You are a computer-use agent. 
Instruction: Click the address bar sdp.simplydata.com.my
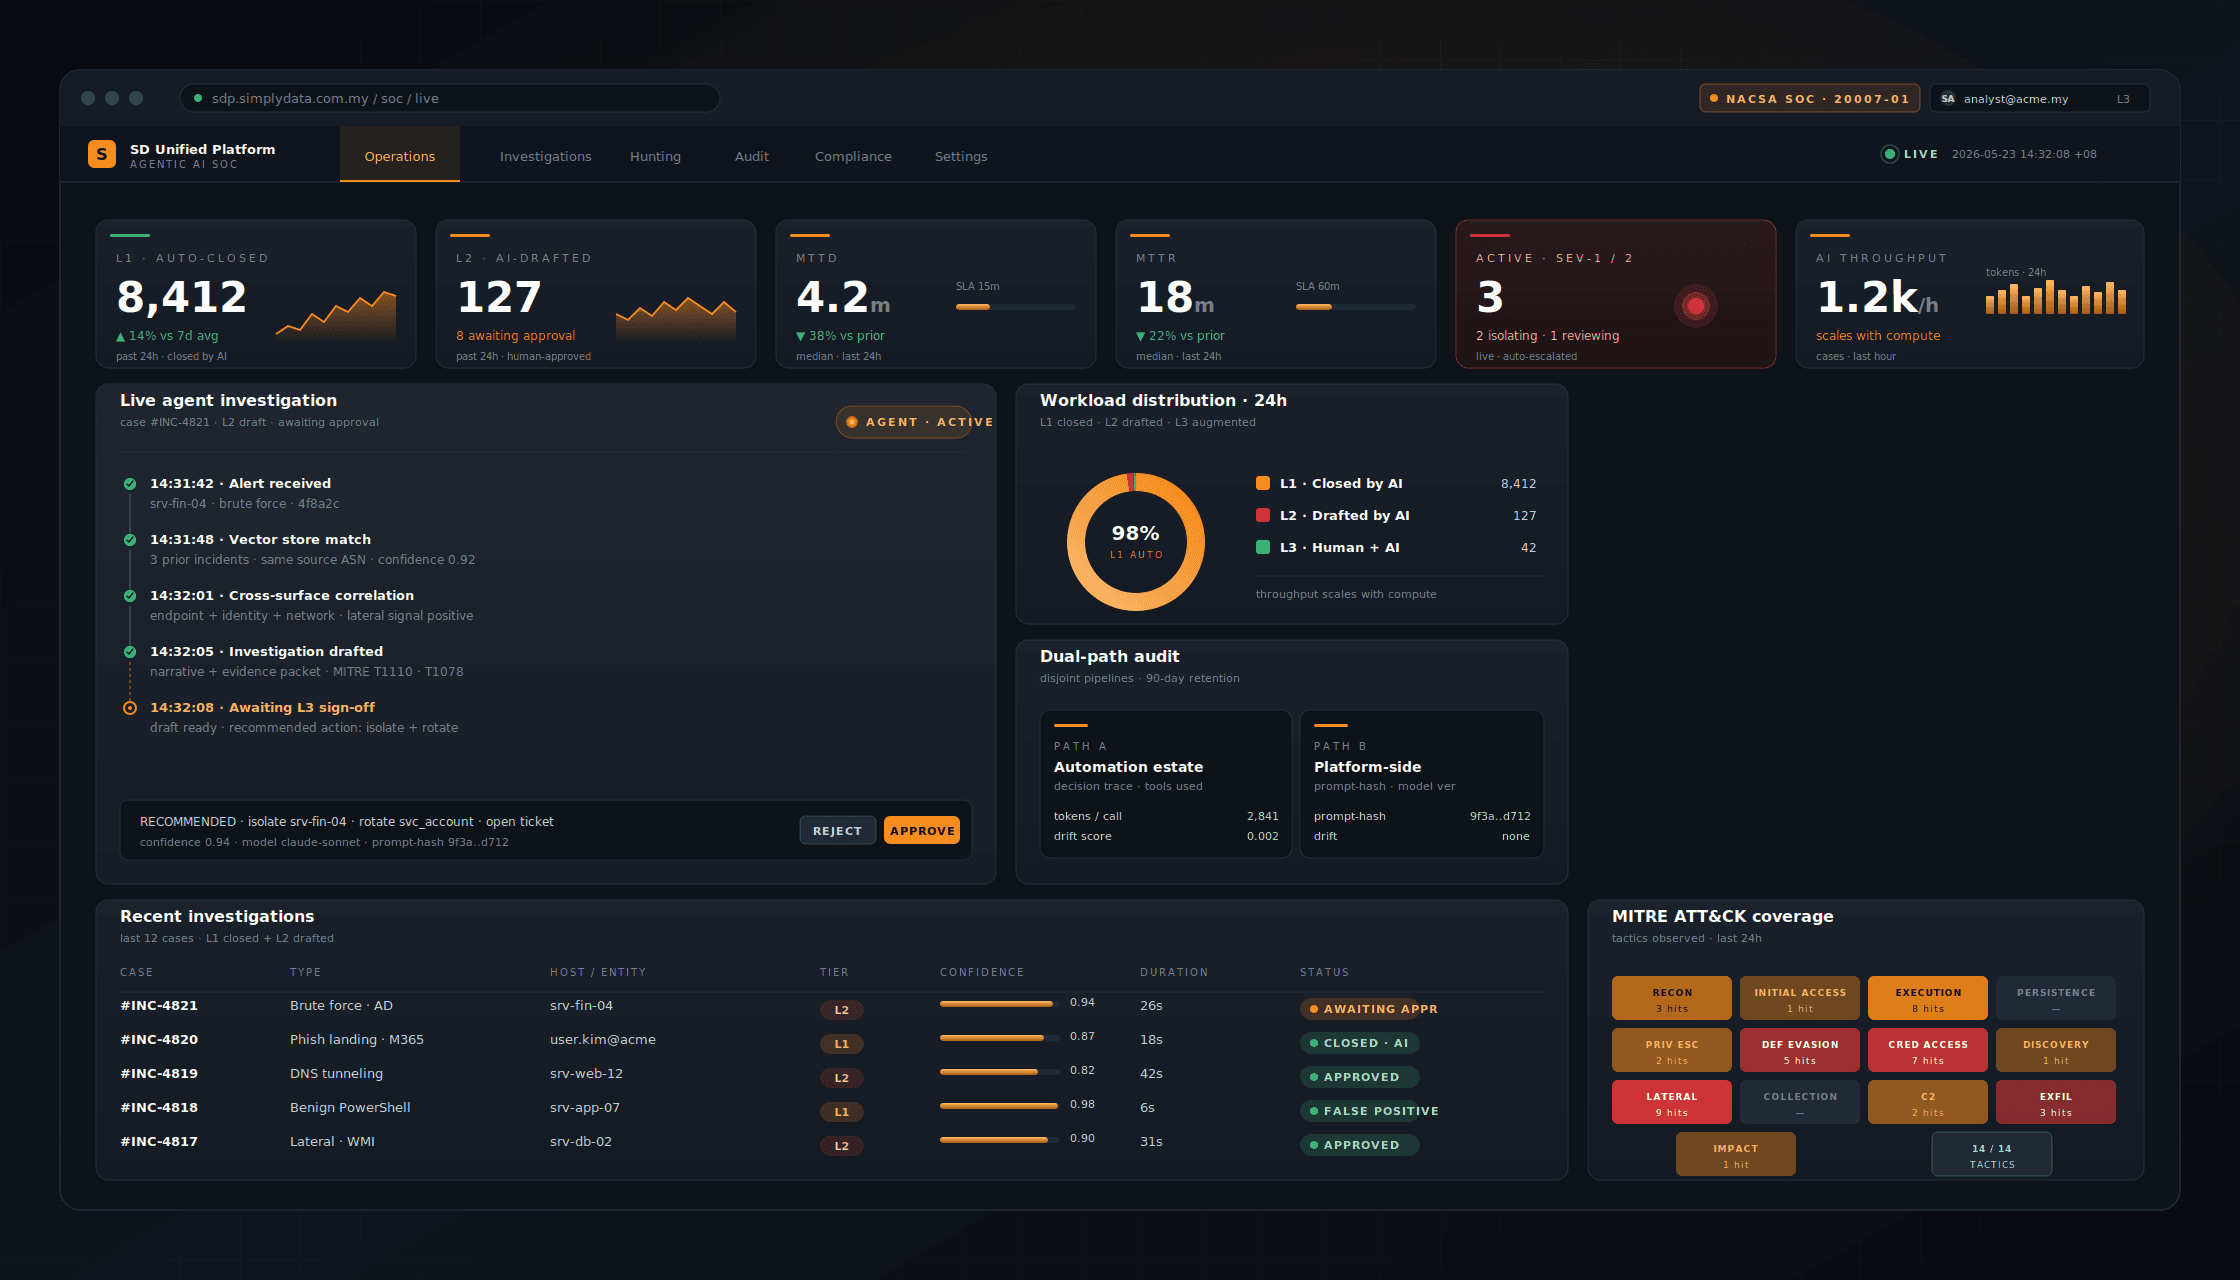450,98
